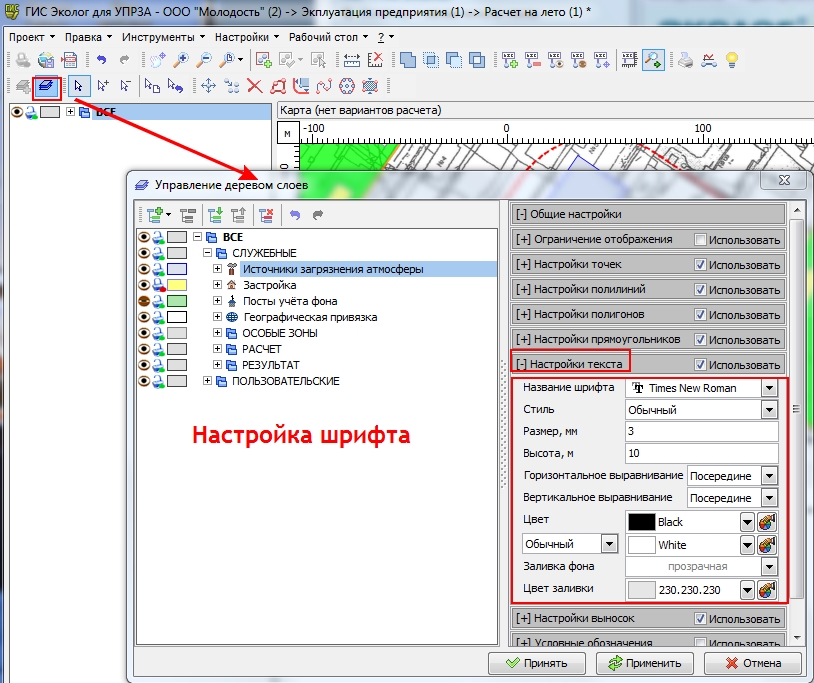Click the Принять button
814x683 pixels.
[x=536, y=663]
